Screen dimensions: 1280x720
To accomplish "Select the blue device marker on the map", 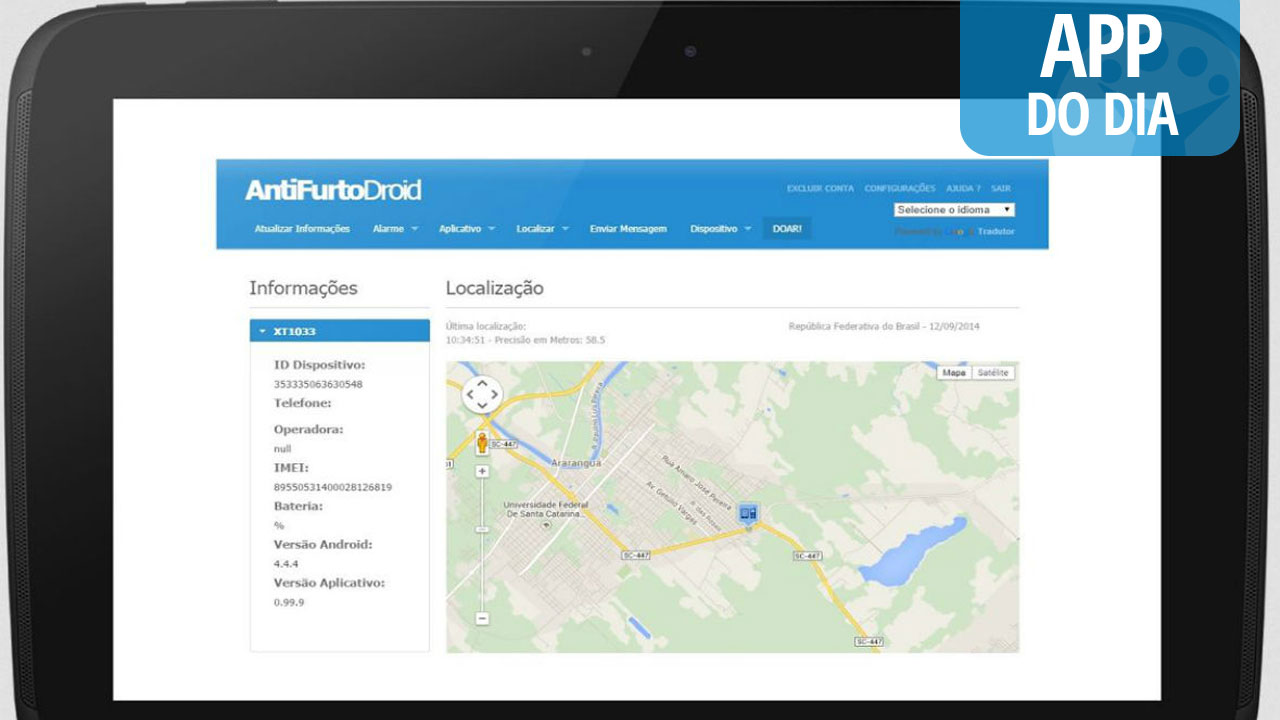I will 748,512.
